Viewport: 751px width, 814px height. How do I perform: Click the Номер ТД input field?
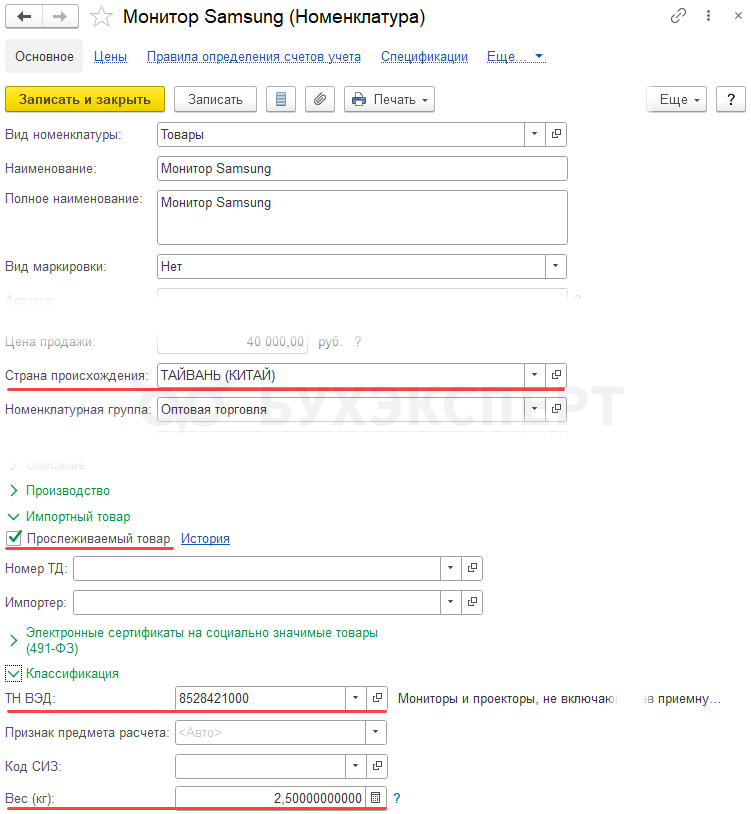pyautogui.click(x=257, y=568)
